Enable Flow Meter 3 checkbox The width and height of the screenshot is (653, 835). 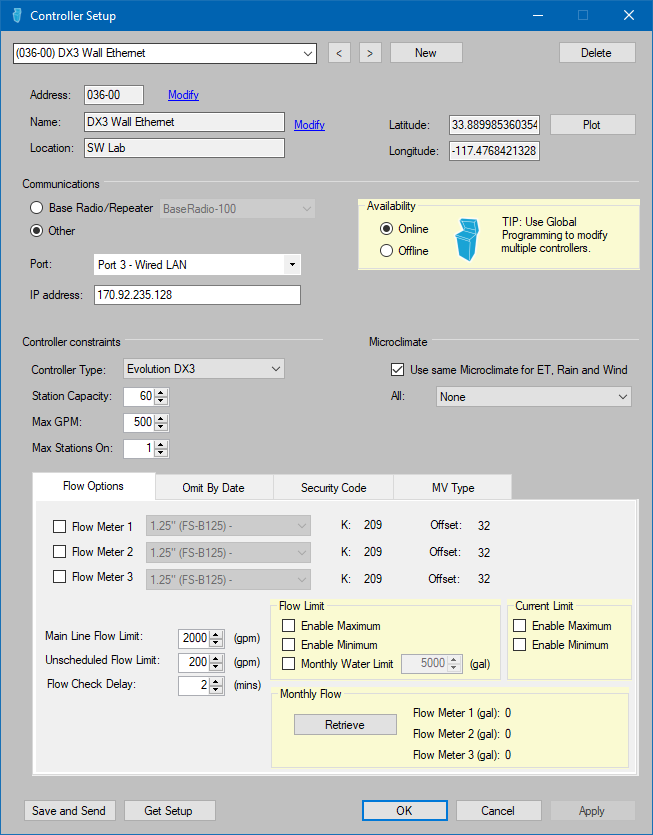click(x=59, y=577)
